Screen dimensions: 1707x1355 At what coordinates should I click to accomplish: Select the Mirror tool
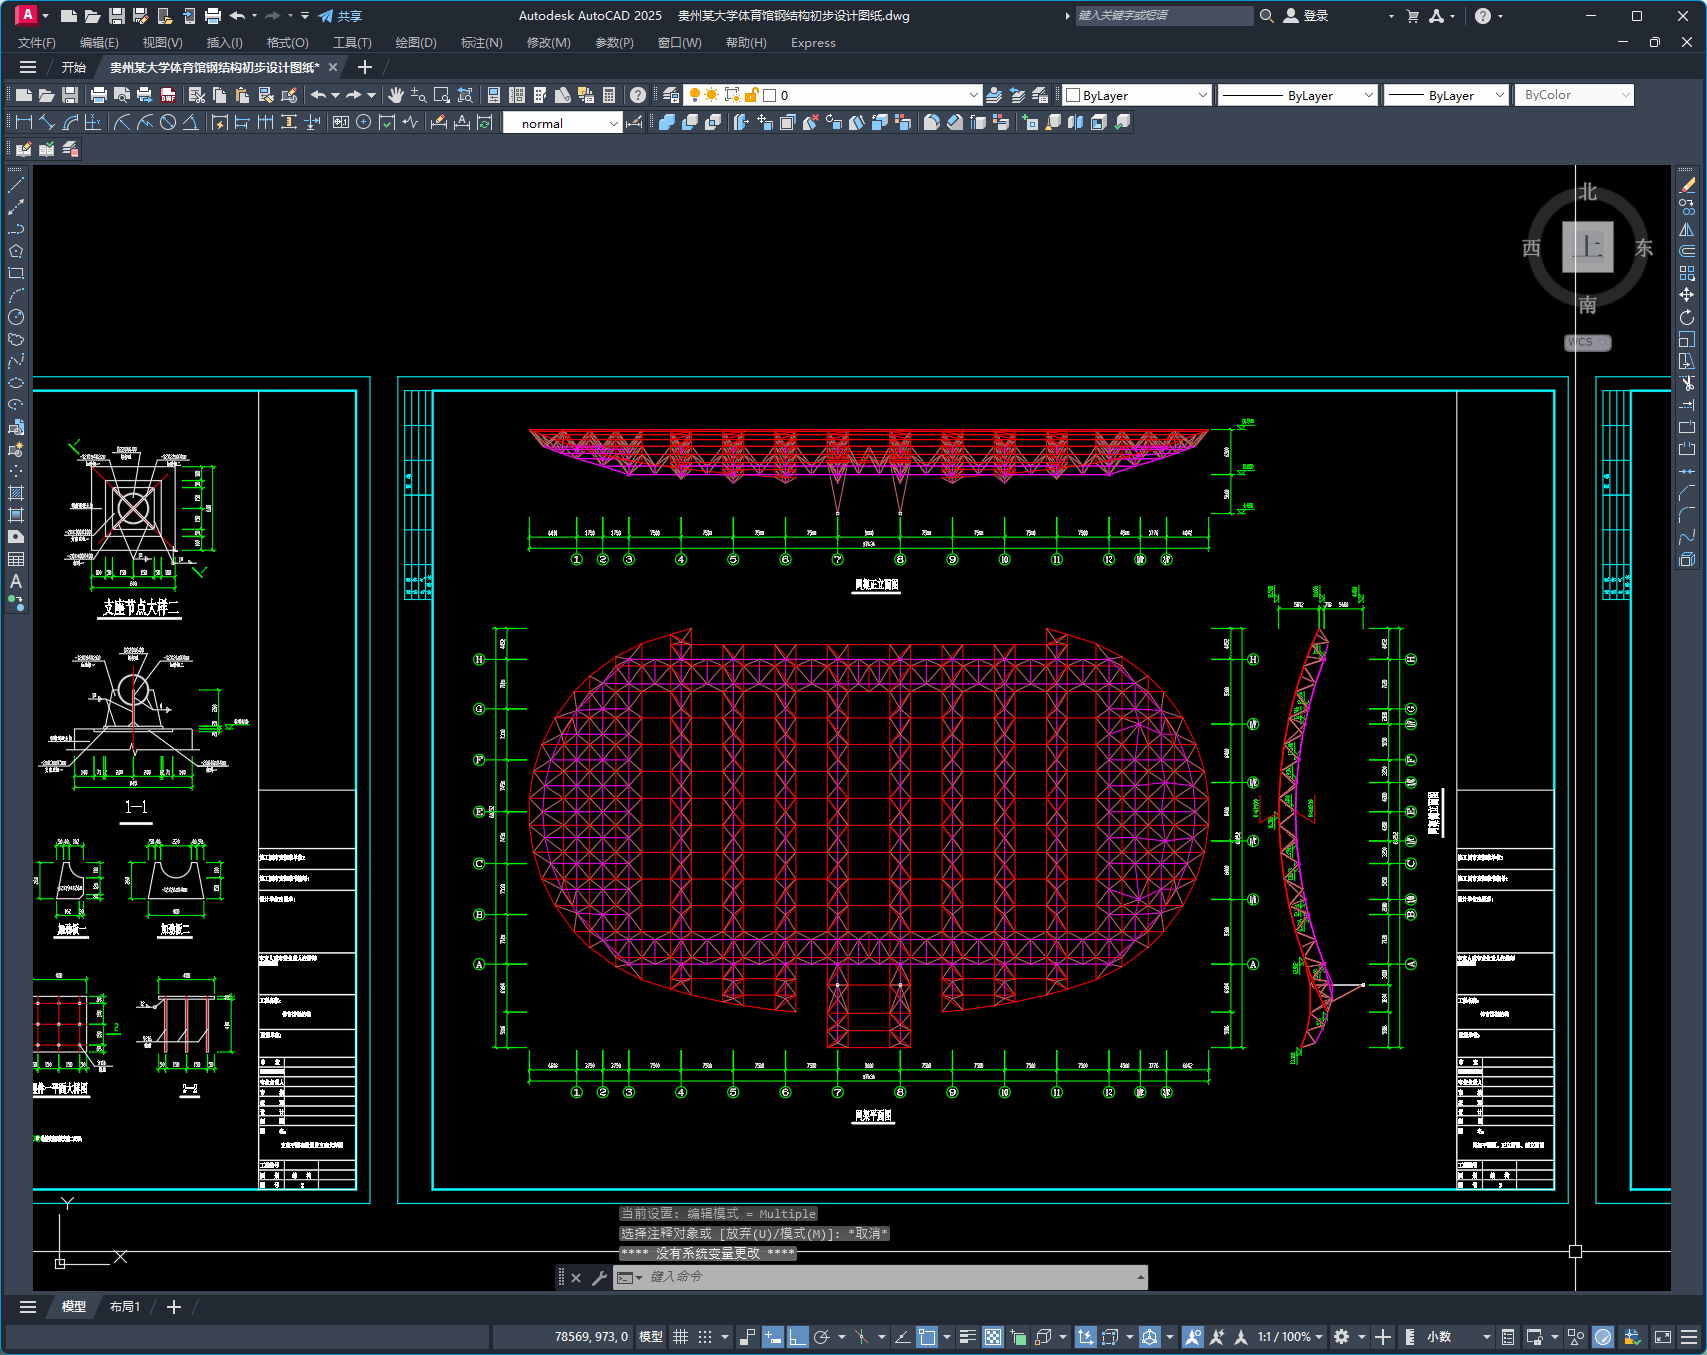(1687, 229)
